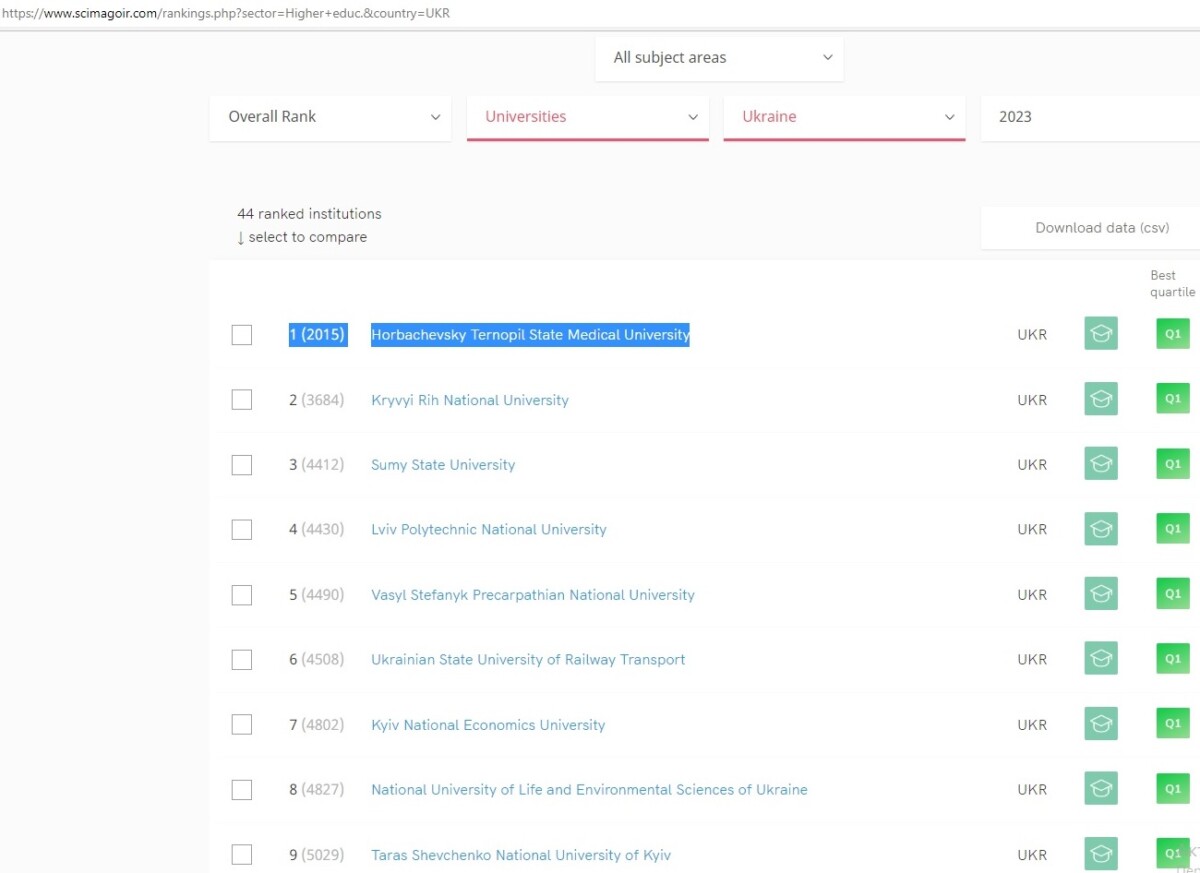Expand the Overall Rank dropdown
1200x873 pixels.
click(331, 117)
